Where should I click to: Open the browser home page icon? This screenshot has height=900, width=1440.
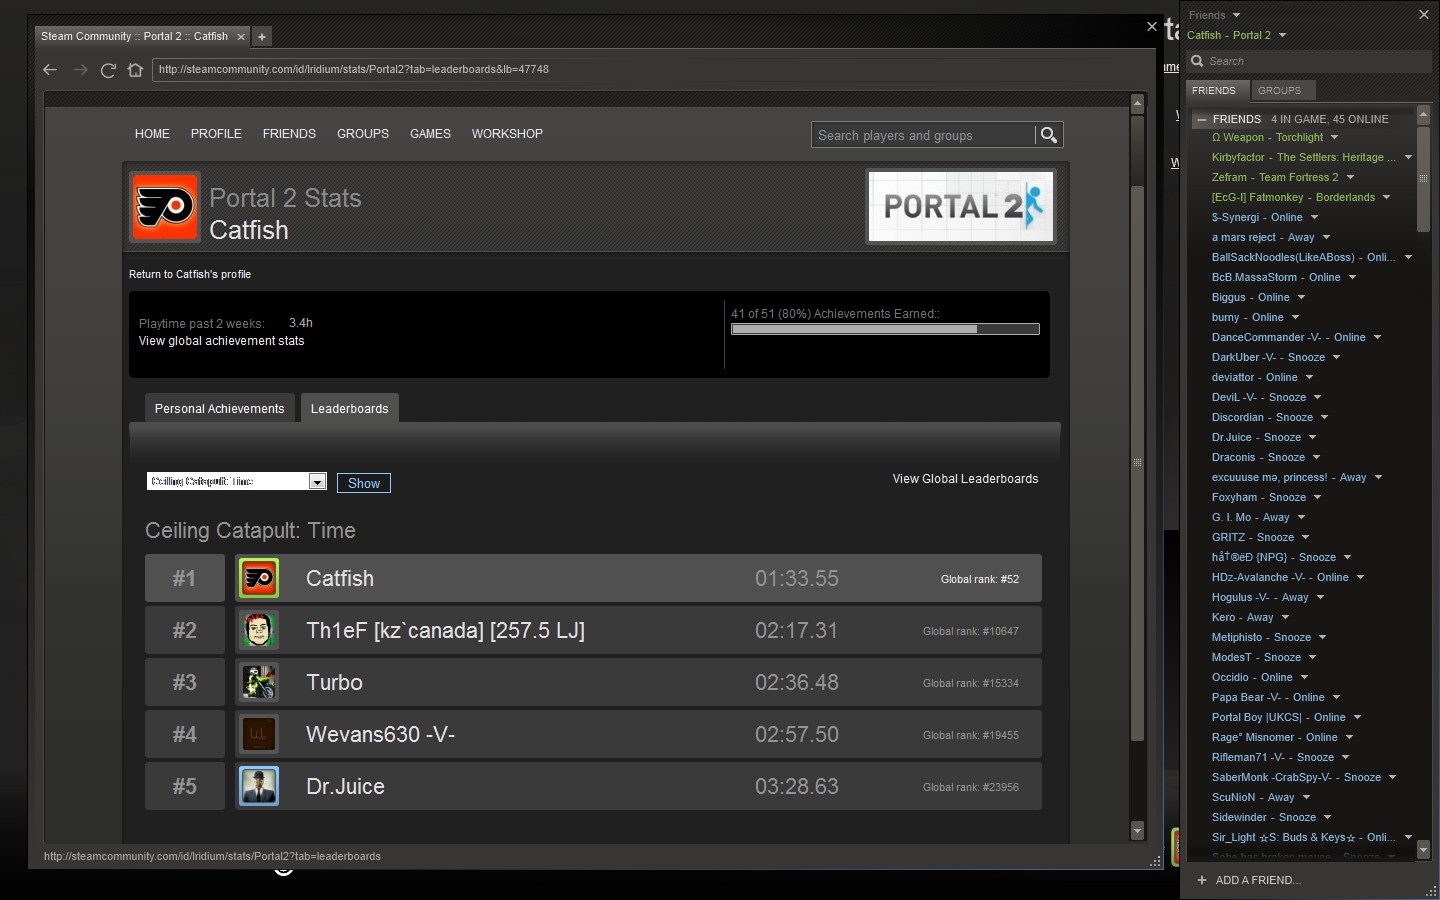[136, 70]
